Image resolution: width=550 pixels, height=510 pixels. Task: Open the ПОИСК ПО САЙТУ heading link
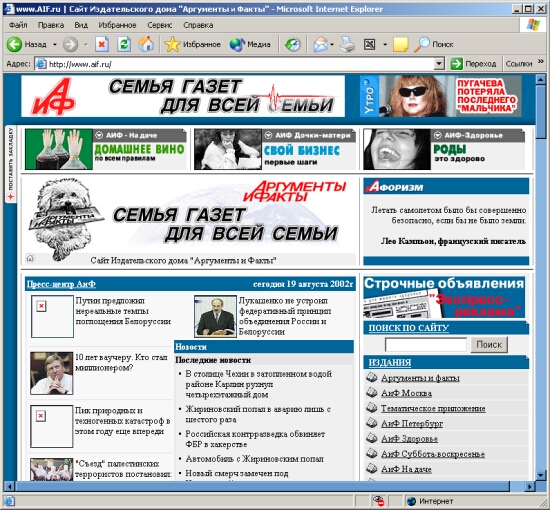pyautogui.click(x=409, y=328)
